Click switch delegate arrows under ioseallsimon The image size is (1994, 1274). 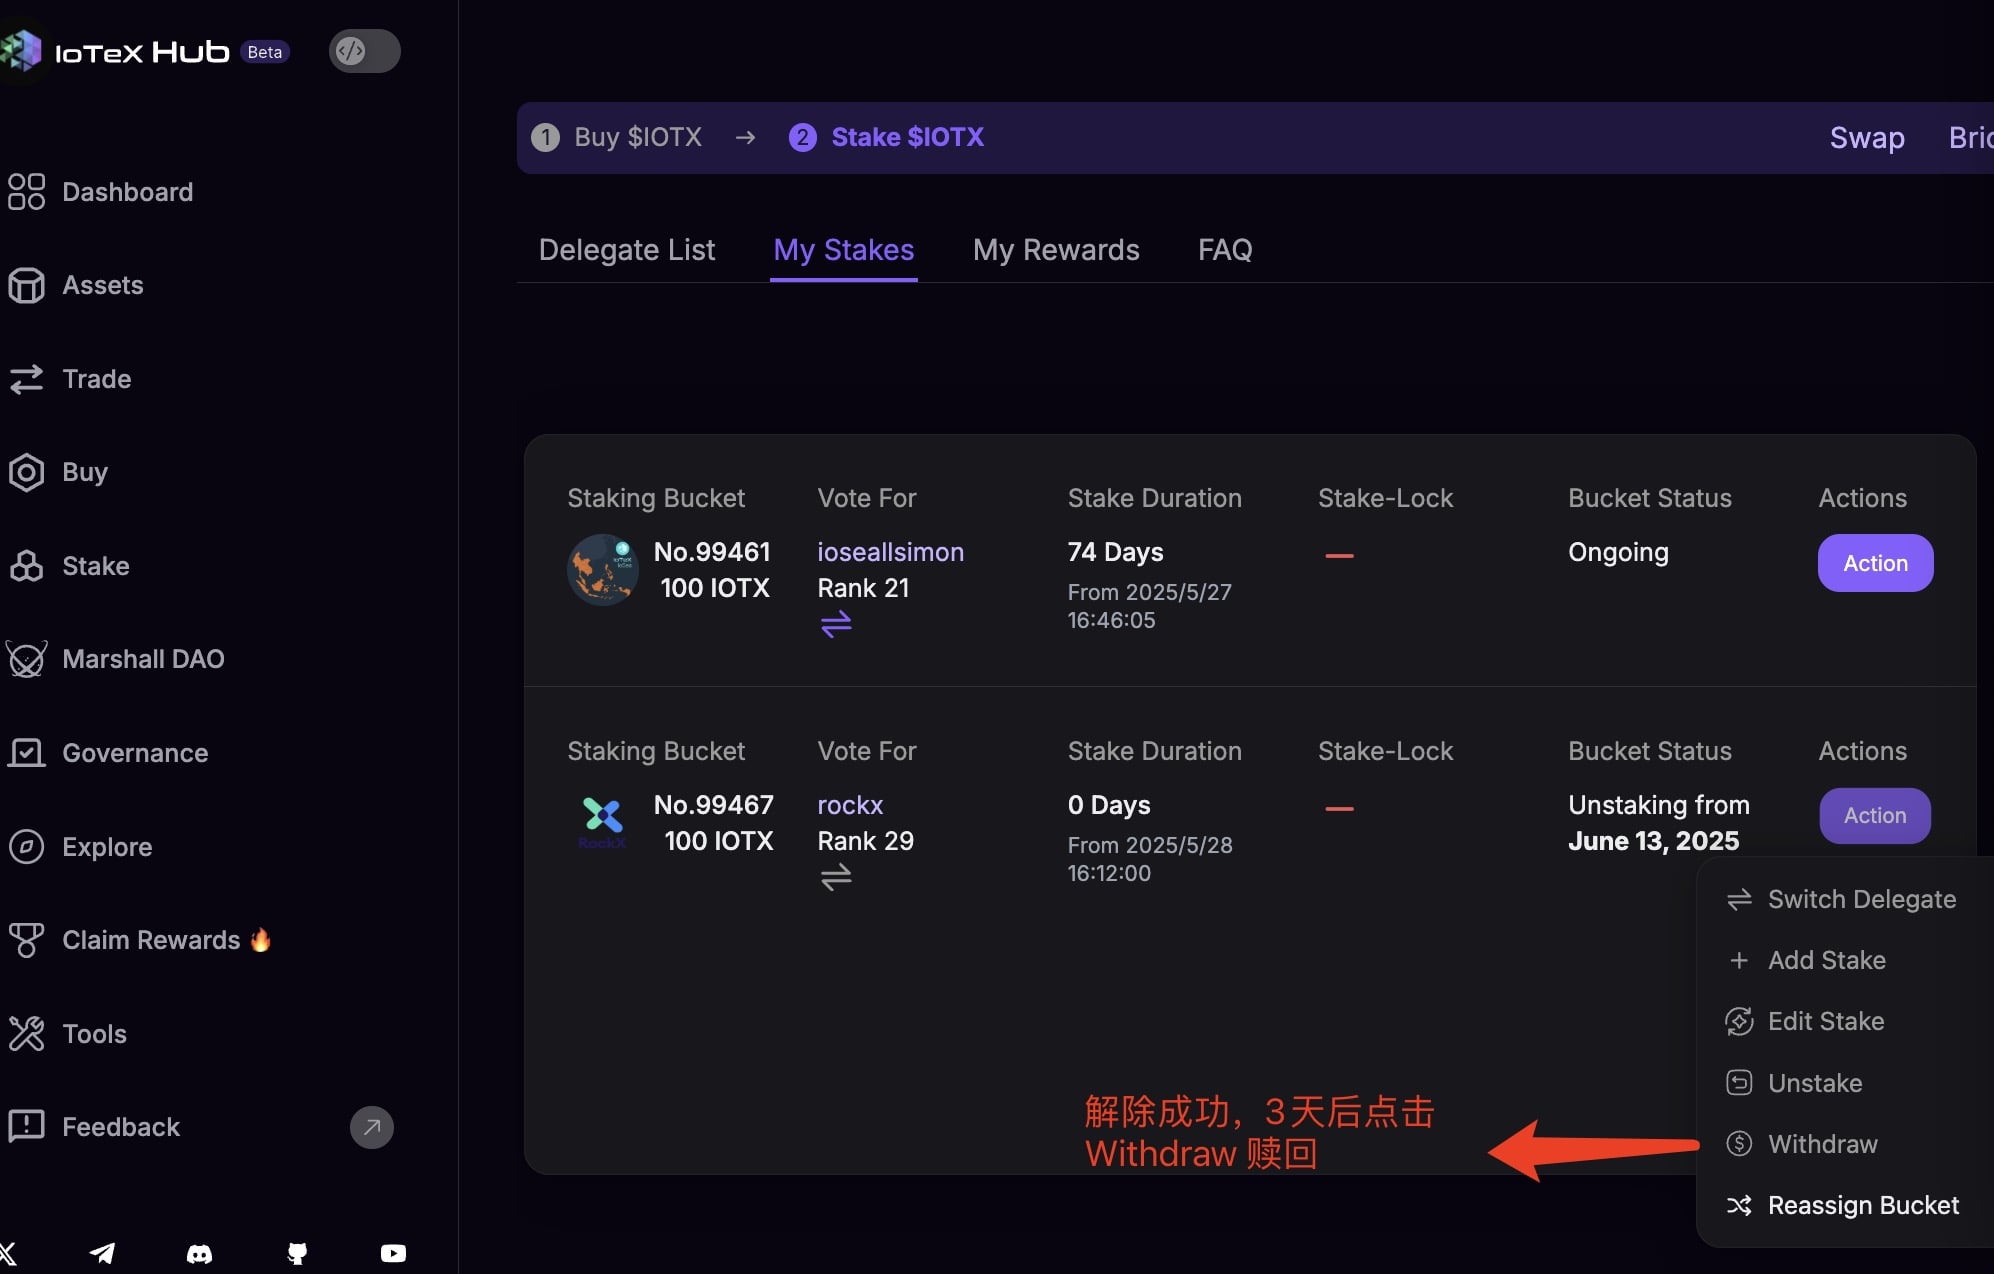click(x=836, y=624)
